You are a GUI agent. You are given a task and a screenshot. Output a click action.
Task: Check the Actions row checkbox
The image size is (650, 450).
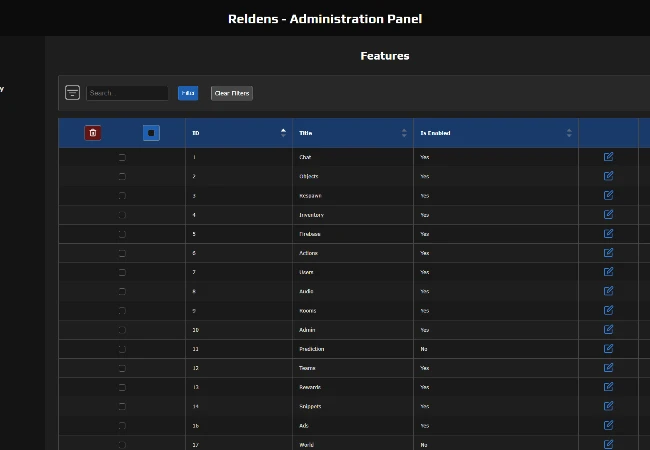coord(122,253)
